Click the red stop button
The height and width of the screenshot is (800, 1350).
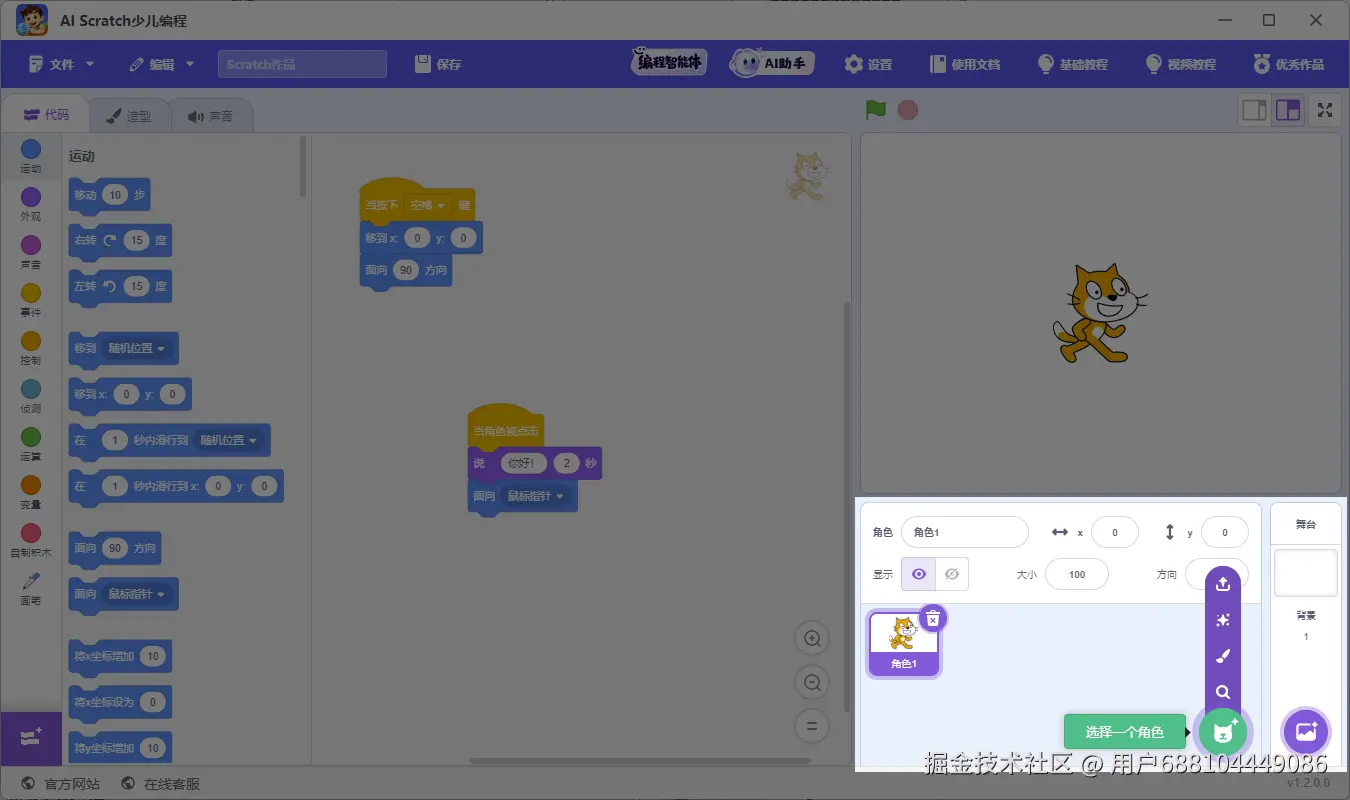[x=907, y=110]
